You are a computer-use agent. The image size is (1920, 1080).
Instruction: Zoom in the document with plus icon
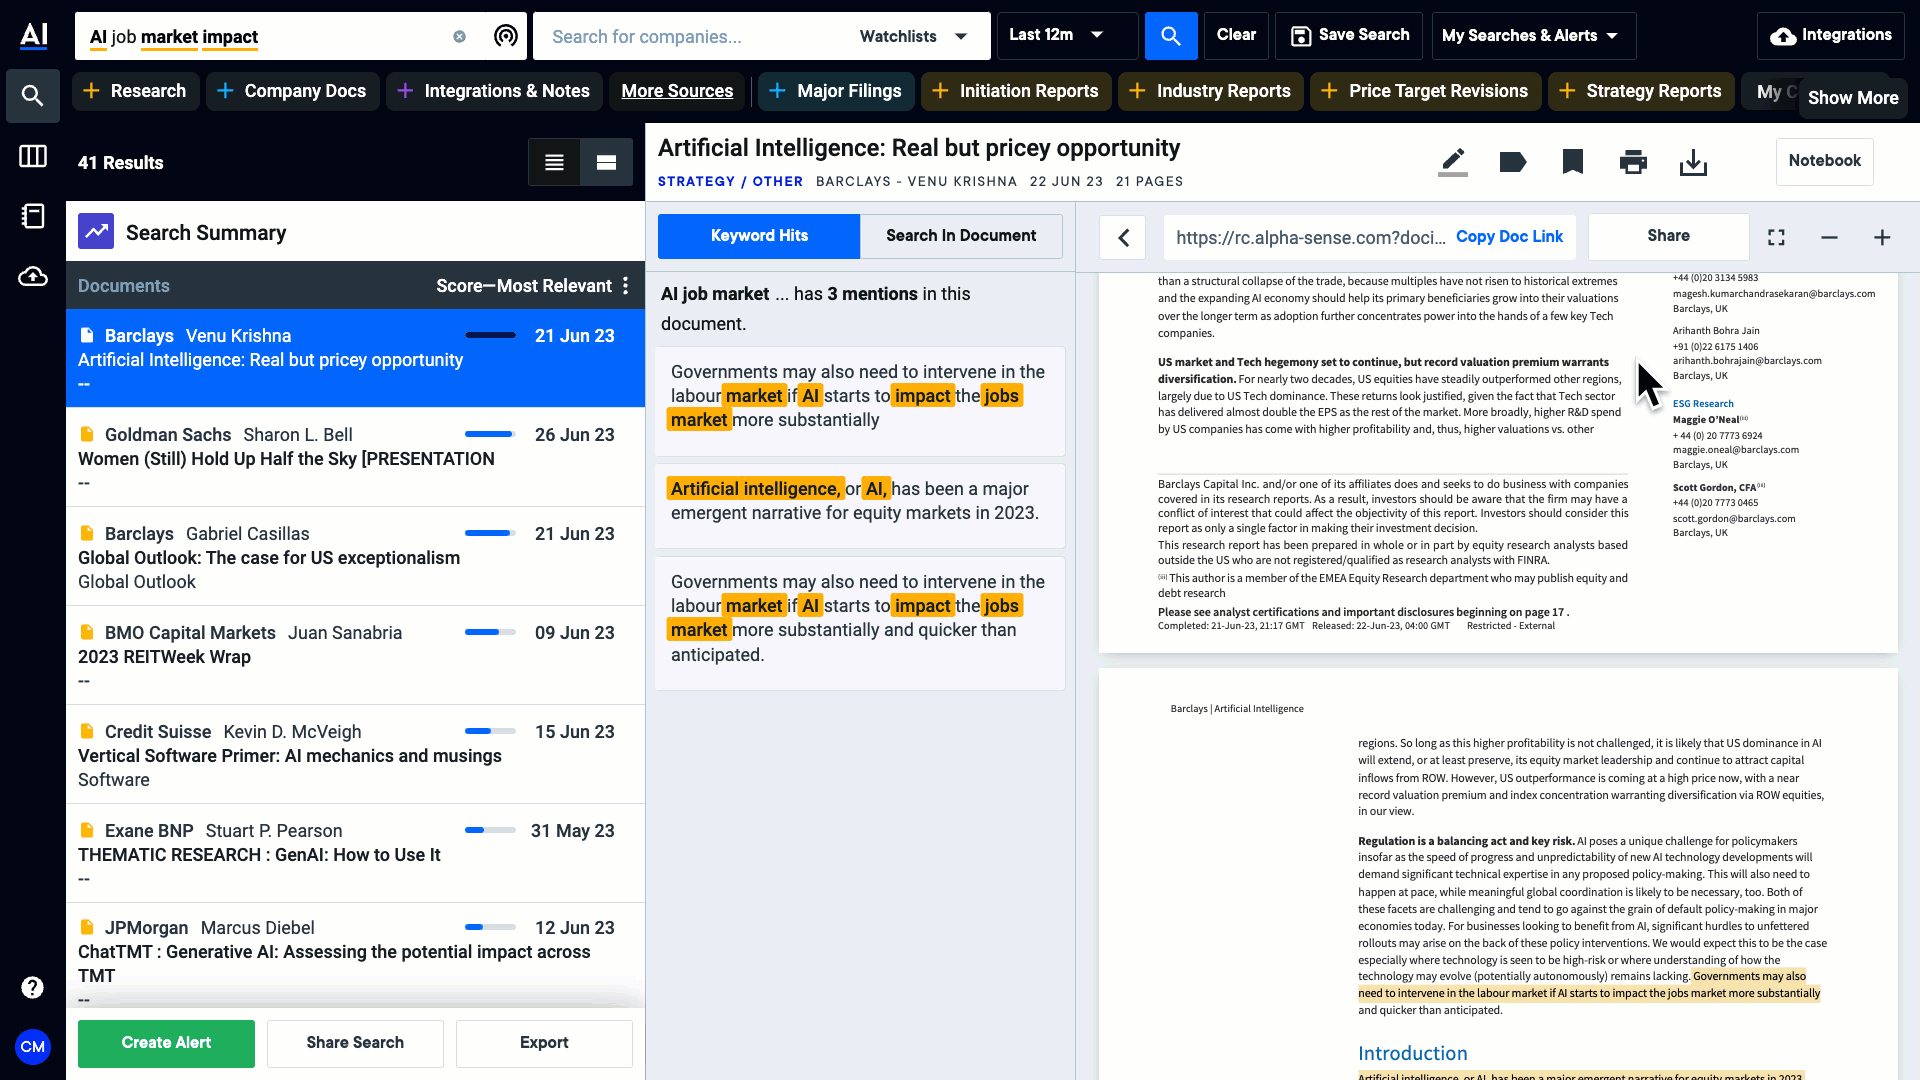[x=1882, y=237]
